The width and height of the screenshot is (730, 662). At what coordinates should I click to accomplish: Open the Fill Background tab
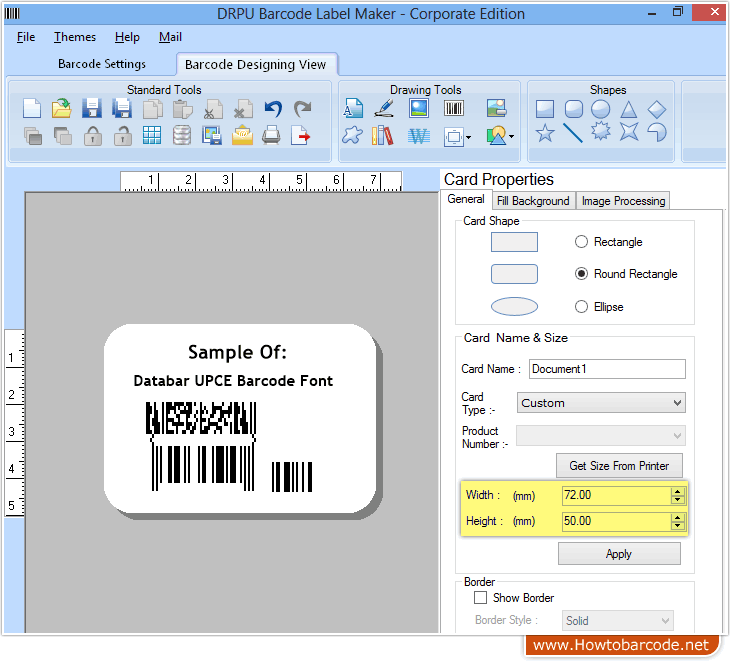tap(533, 201)
